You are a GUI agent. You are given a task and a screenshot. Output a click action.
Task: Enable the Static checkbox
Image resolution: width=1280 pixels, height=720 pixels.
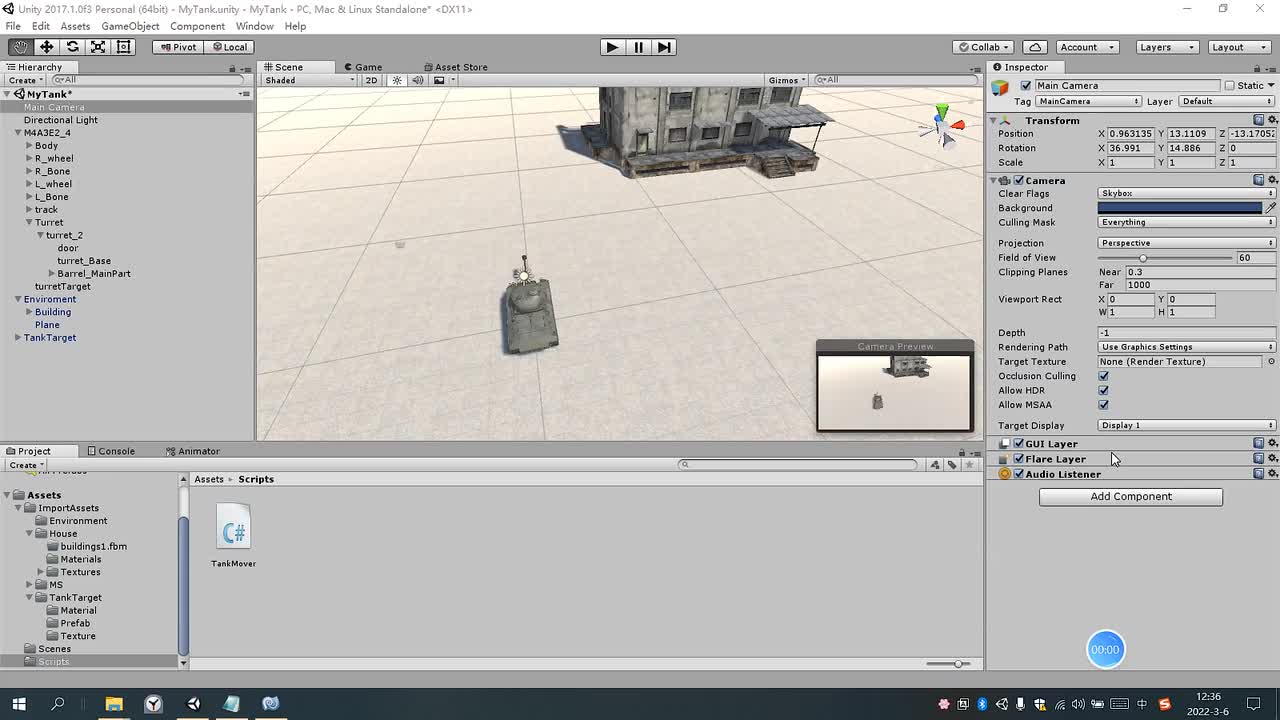point(1229,86)
